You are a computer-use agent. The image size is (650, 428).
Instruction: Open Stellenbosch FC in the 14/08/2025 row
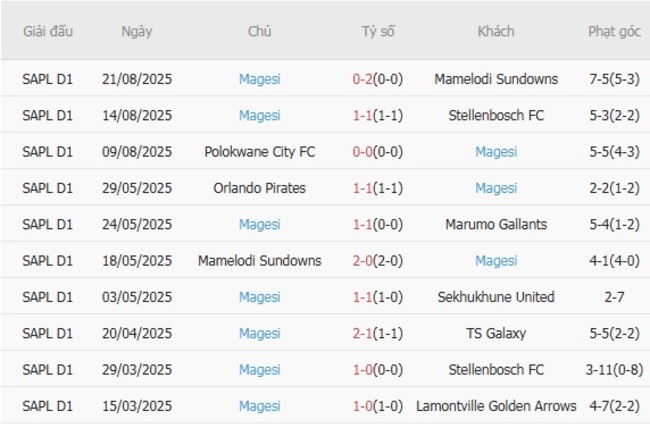pyautogui.click(x=496, y=115)
